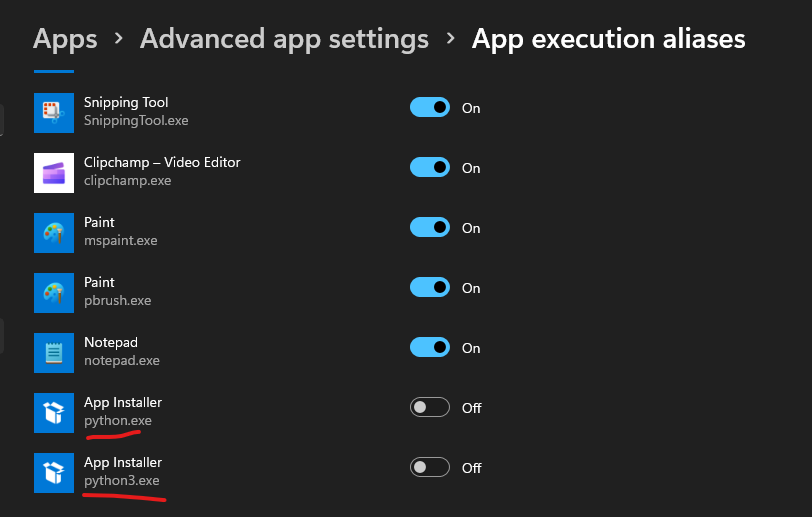Click the Snipping Tool app icon
812x517 pixels.
(x=54, y=113)
